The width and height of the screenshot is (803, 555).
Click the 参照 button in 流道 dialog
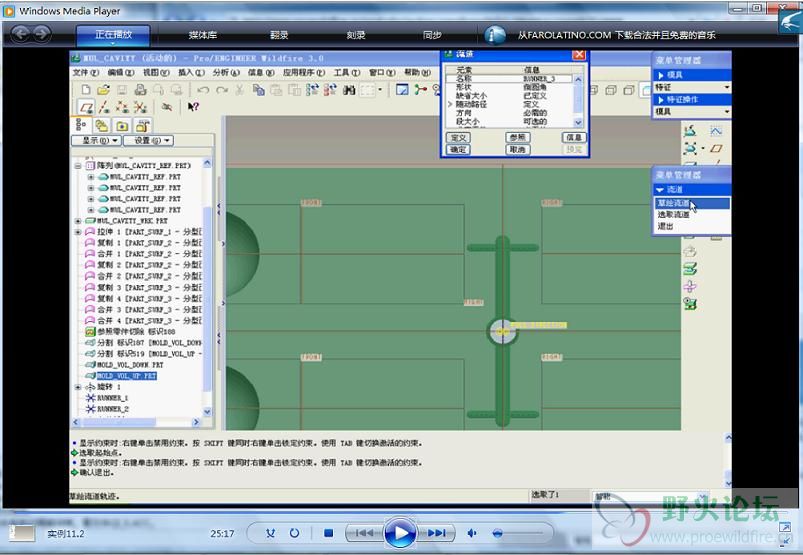coord(518,137)
